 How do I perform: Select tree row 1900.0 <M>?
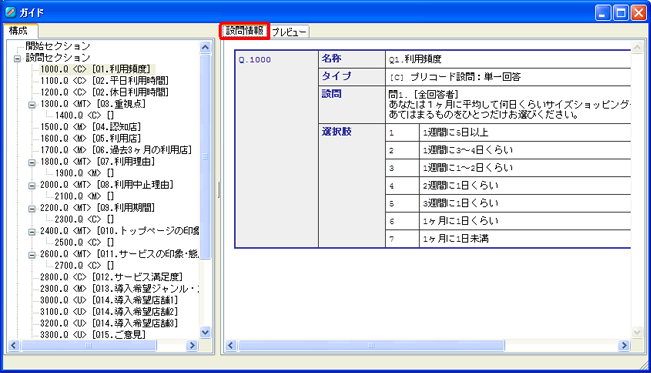click(84, 173)
